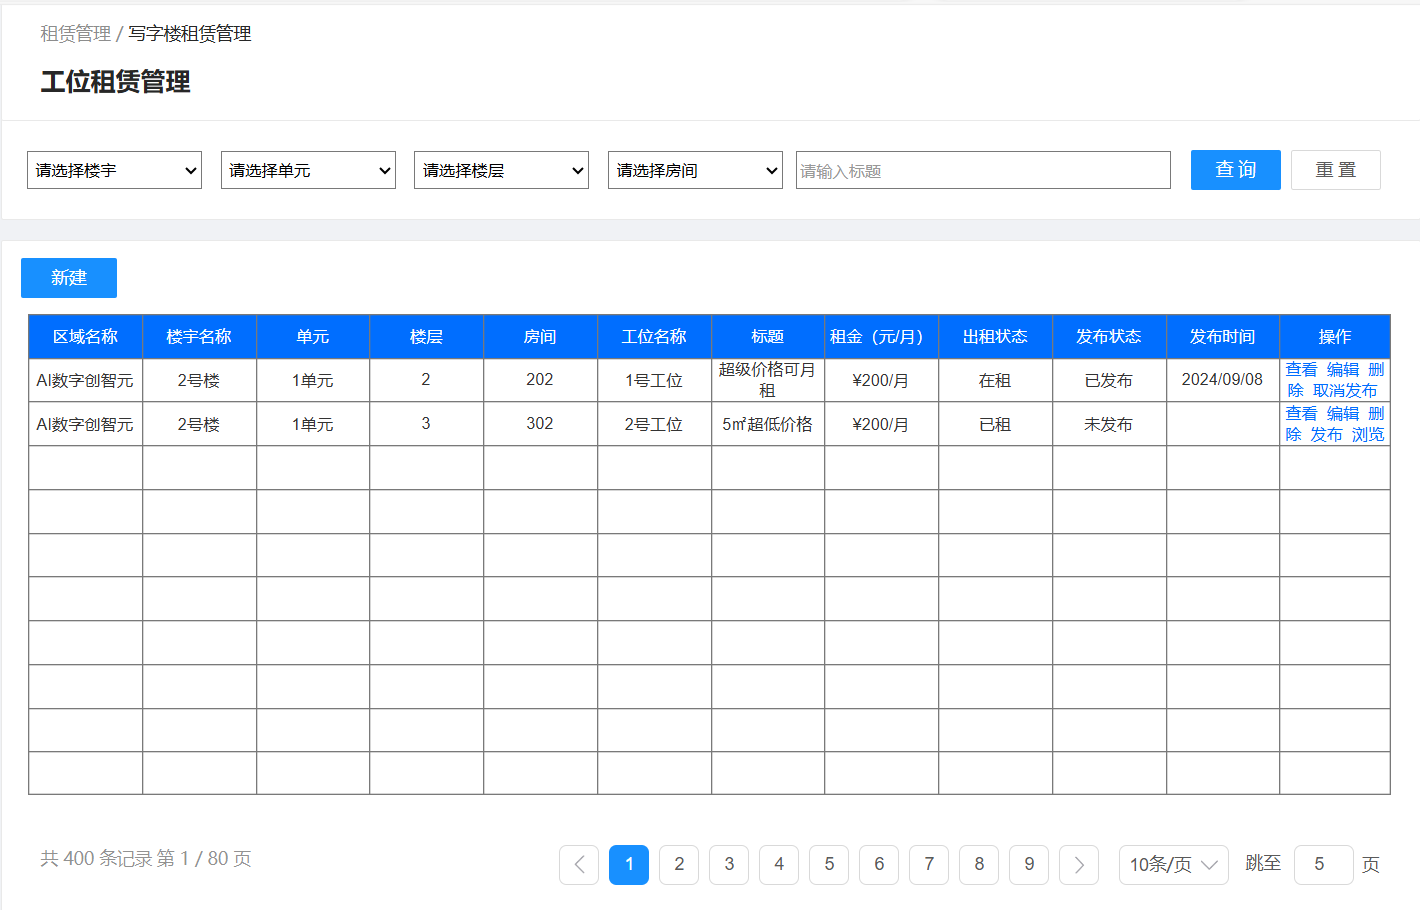Open 编辑 link for 1号工位 row
Viewport: 1420px width, 910px height.
[1343, 370]
